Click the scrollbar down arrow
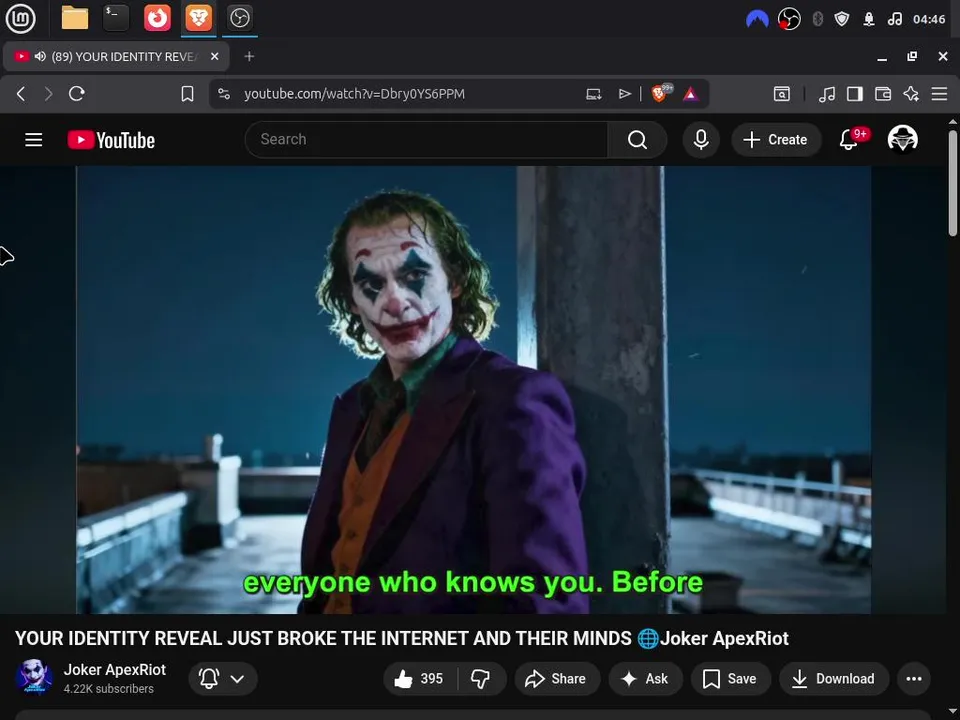The image size is (960, 720). [953, 713]
